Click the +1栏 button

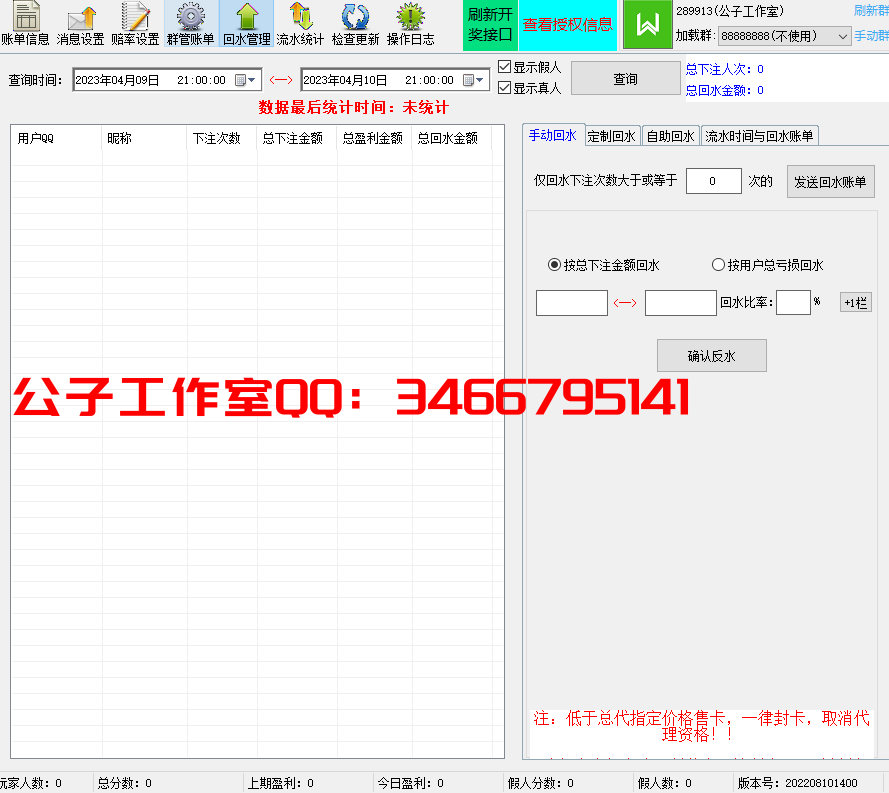point(856,303)
